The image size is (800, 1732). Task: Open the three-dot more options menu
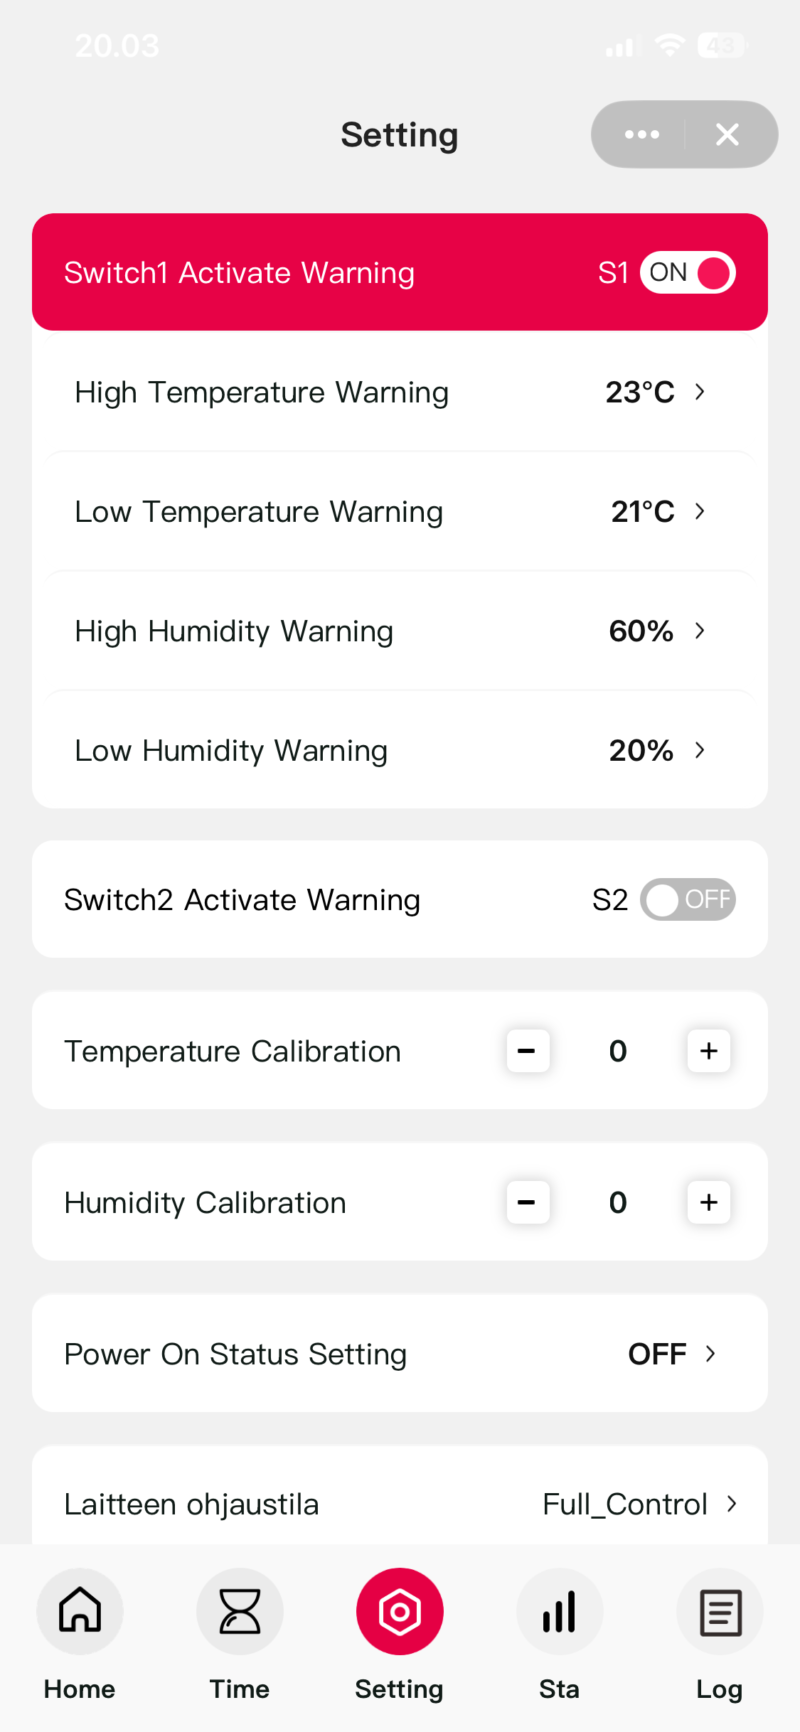pos(641,134)
